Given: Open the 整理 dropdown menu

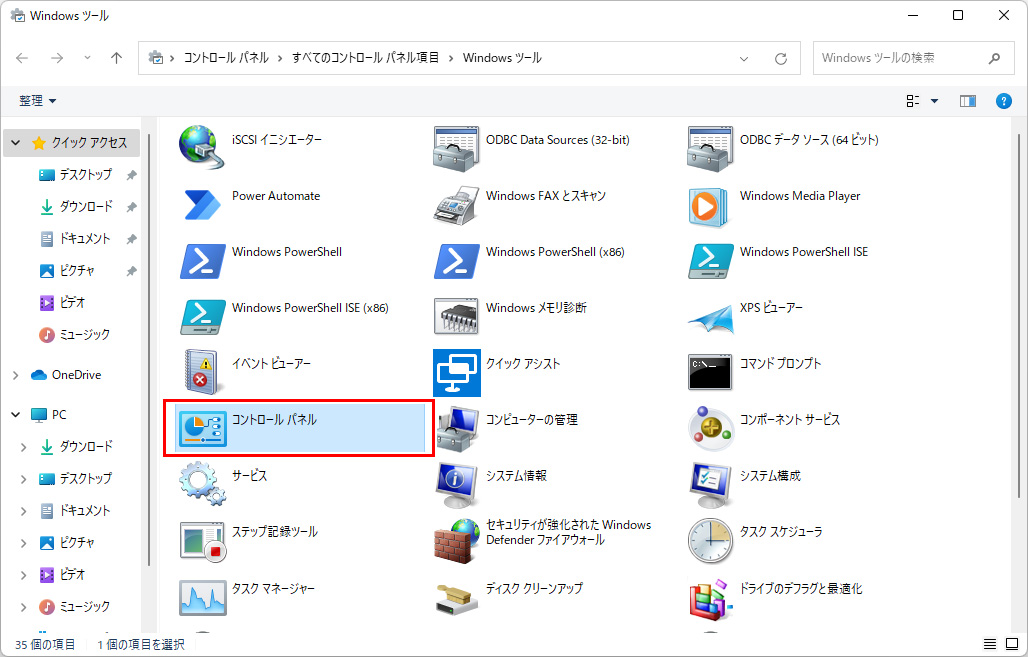Looking at the screenshot, I should [37, 101].
